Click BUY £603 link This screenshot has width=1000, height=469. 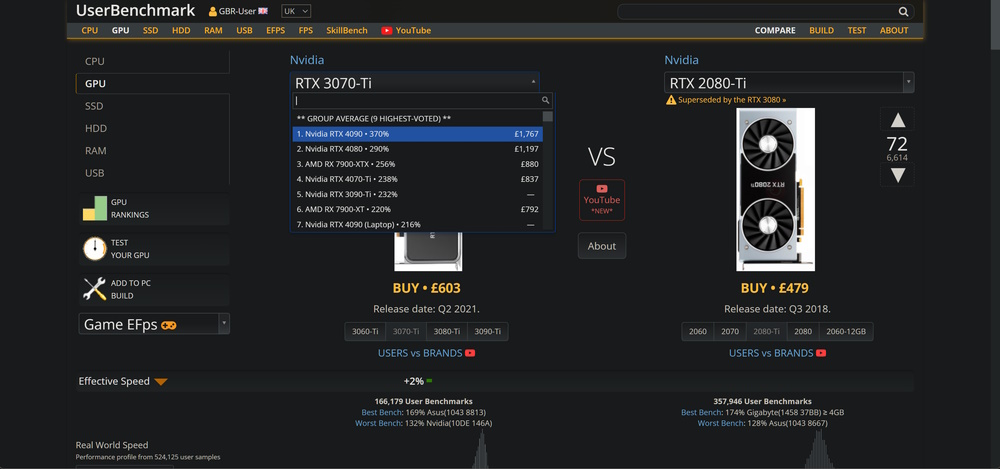[427, 288]
